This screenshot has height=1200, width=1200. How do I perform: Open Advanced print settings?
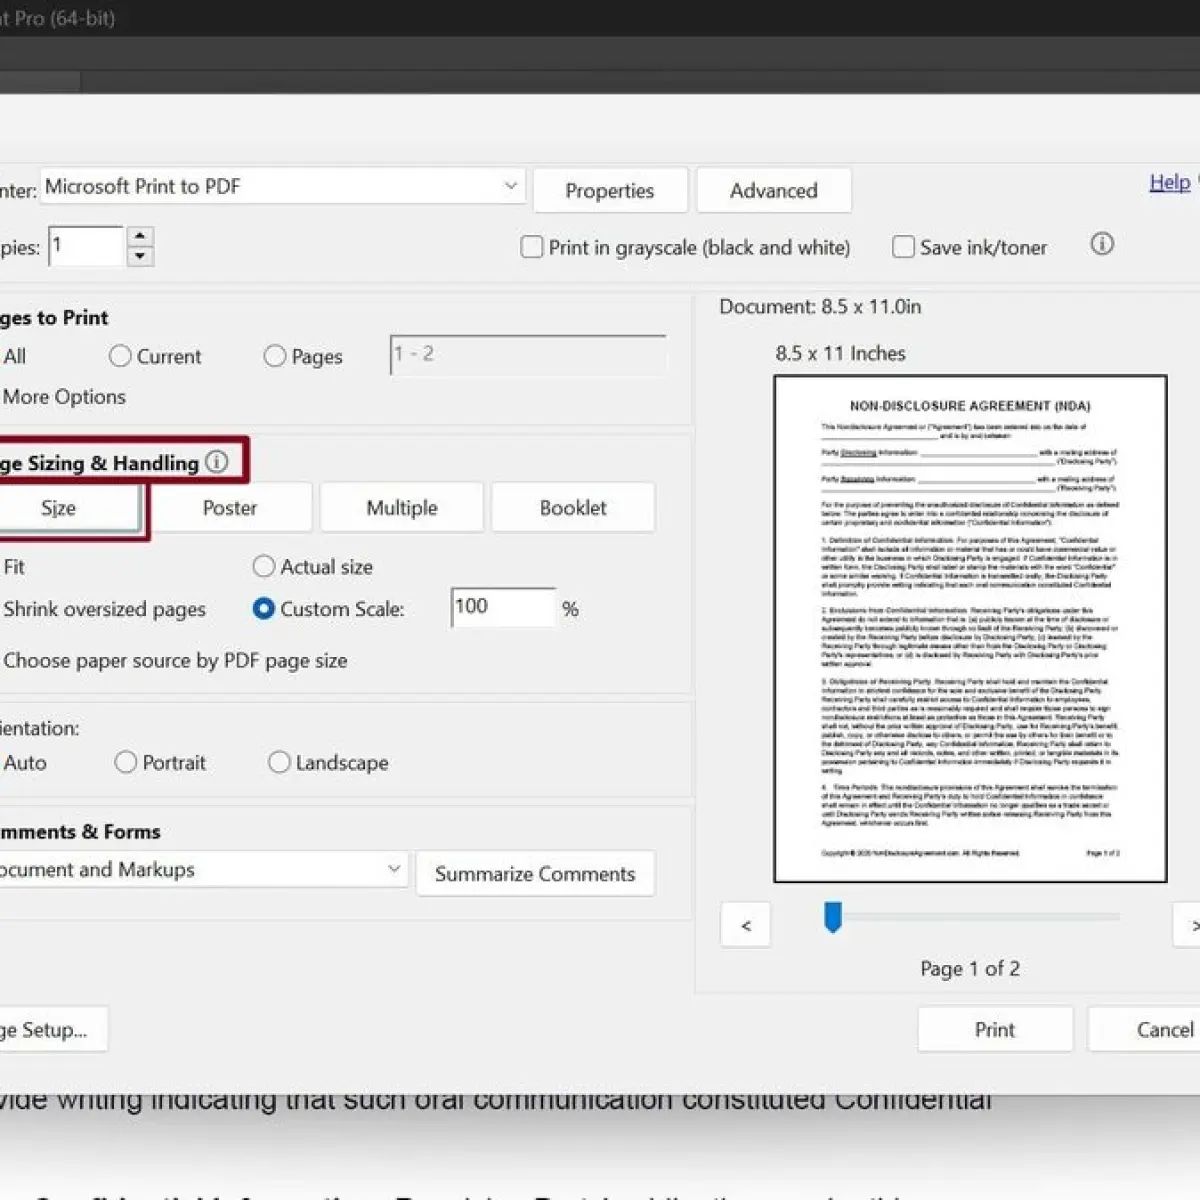[x=774, y=190]
